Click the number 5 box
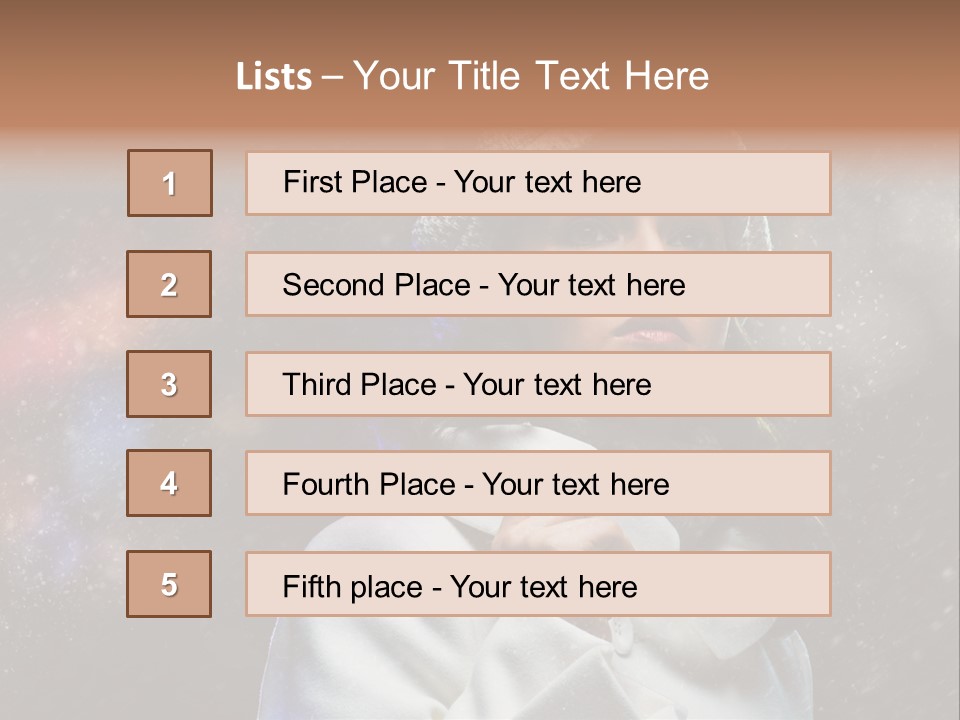Image resolution: width=960 pixels, height=720 pixels. coord(169,584)
